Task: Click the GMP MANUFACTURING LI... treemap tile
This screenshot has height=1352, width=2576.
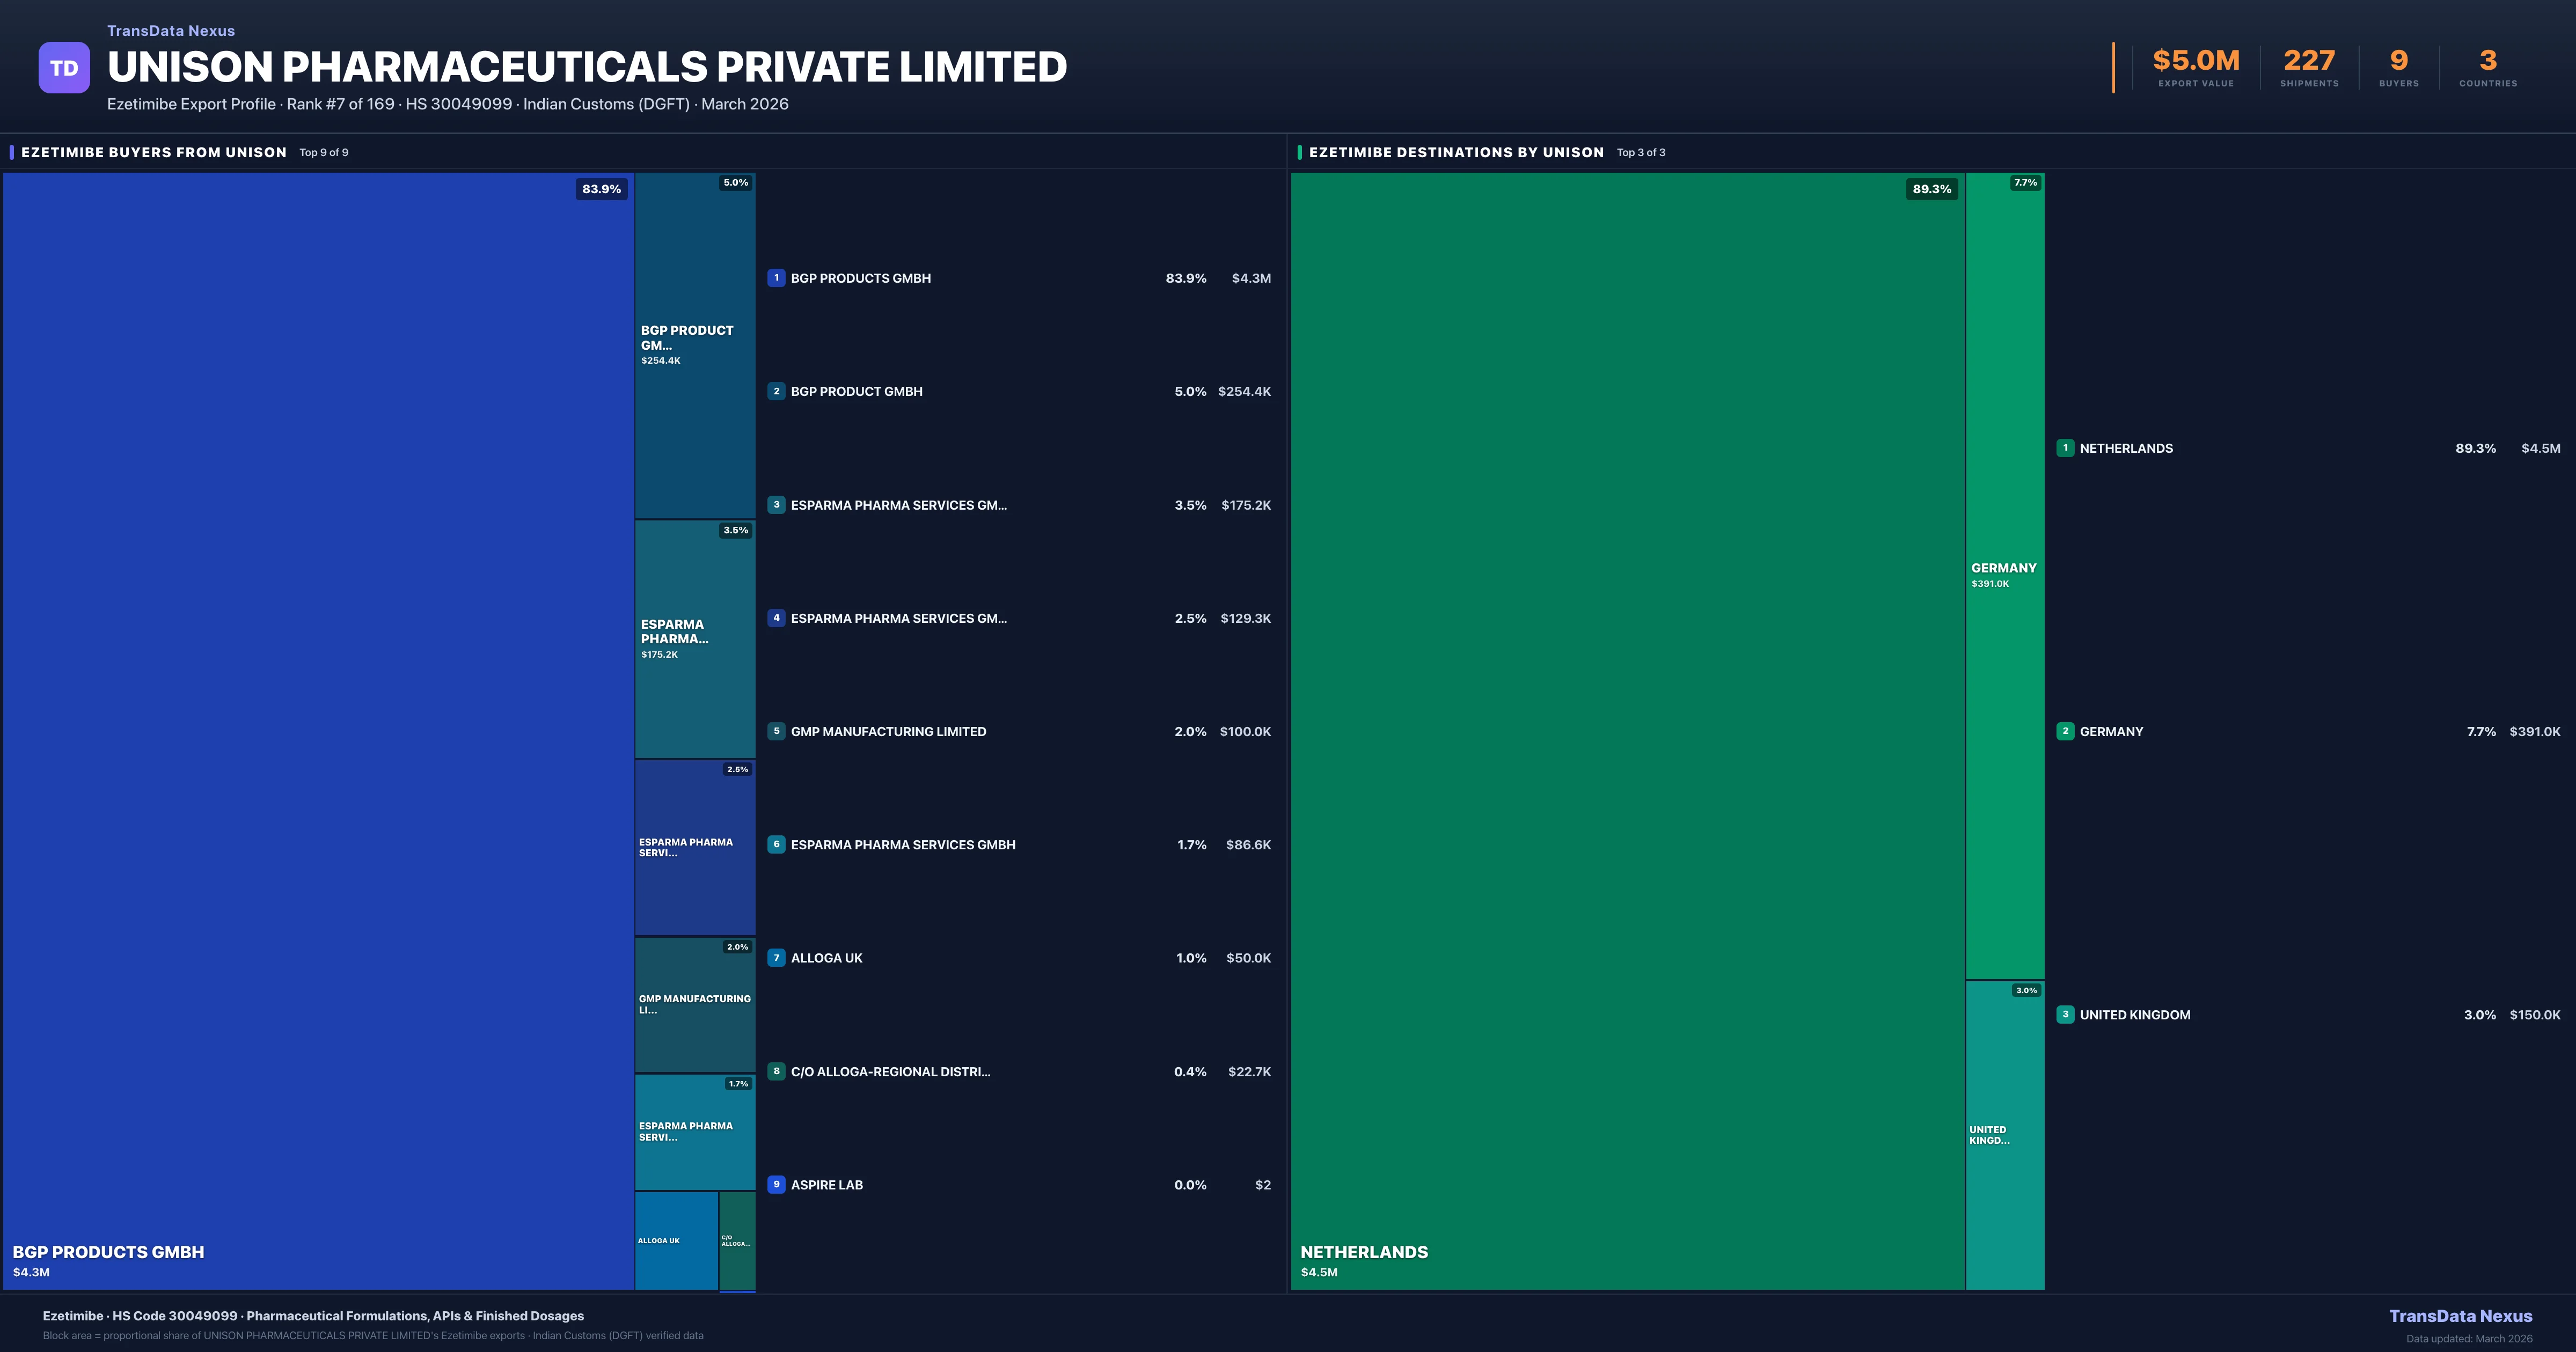Action: (694, 1004)
